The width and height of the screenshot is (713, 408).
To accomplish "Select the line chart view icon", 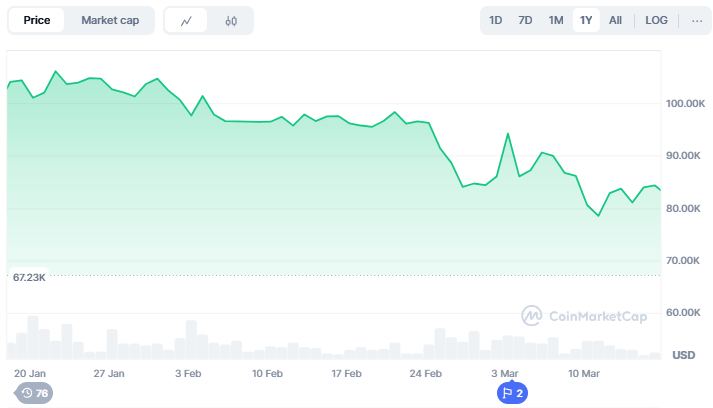I will tap(186, 21).
